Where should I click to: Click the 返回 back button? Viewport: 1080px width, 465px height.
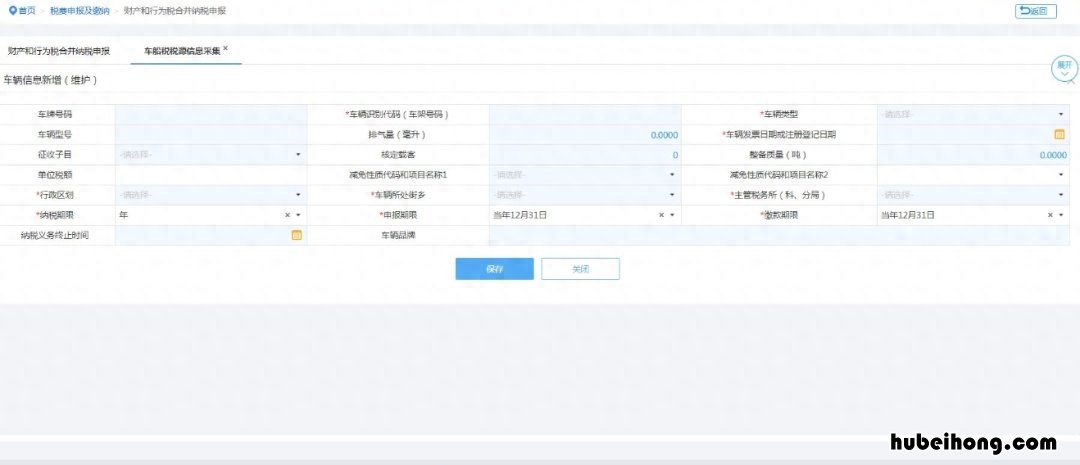tap(1035, 11)
